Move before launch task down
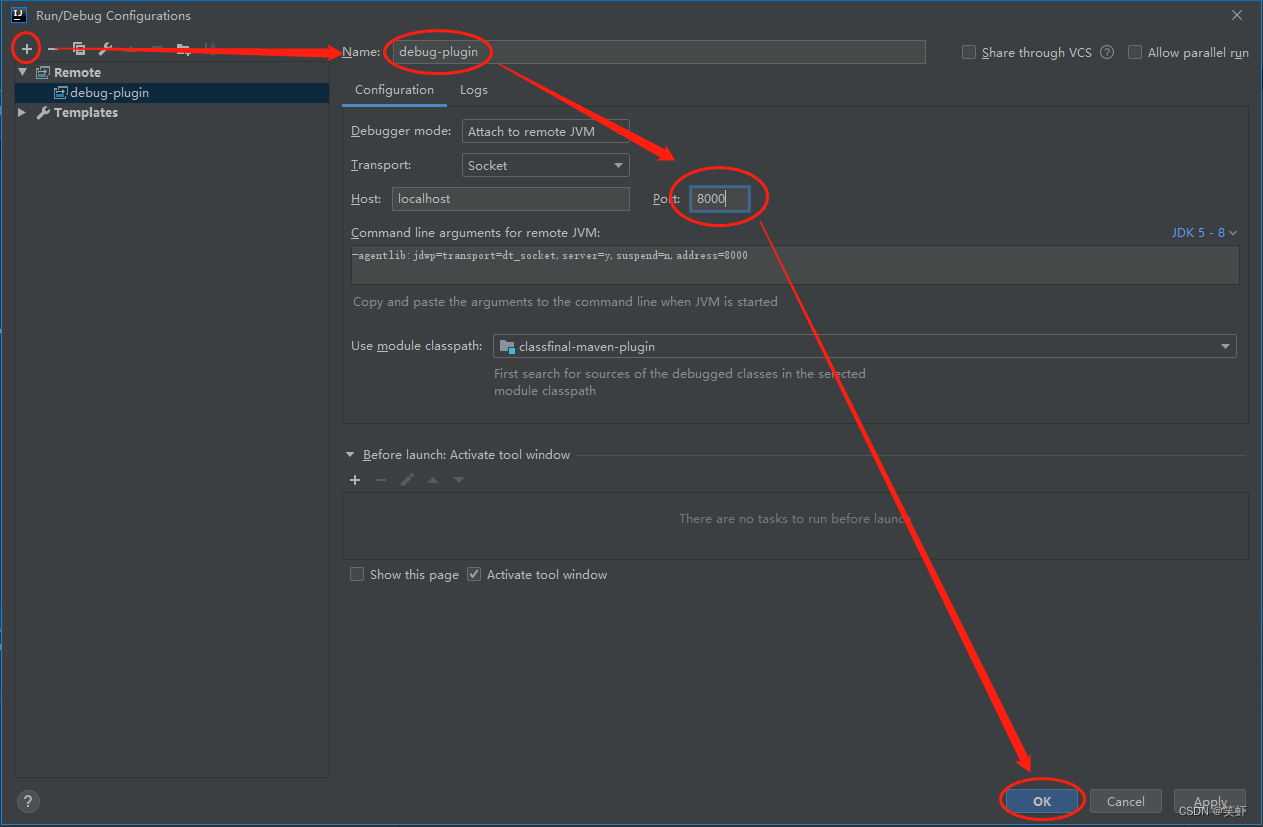This screenshot has width=1263, height=827. point(459,480)
